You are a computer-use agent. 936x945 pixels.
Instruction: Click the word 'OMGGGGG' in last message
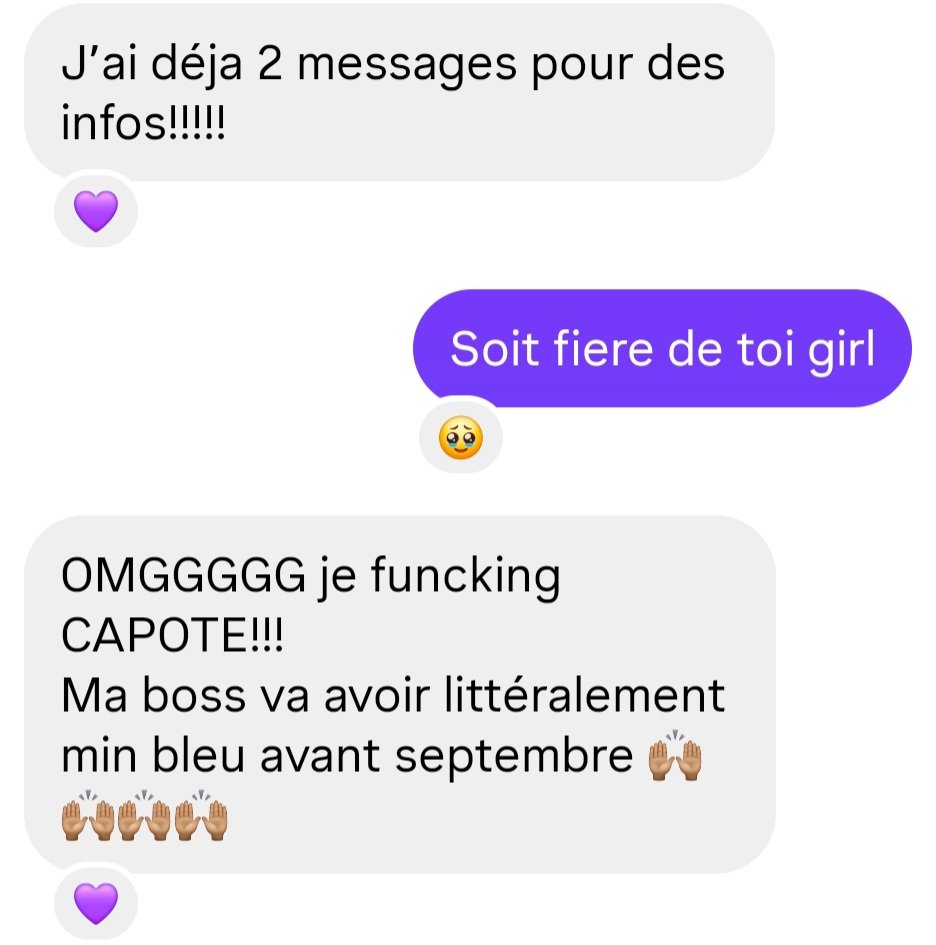point(184,576)
